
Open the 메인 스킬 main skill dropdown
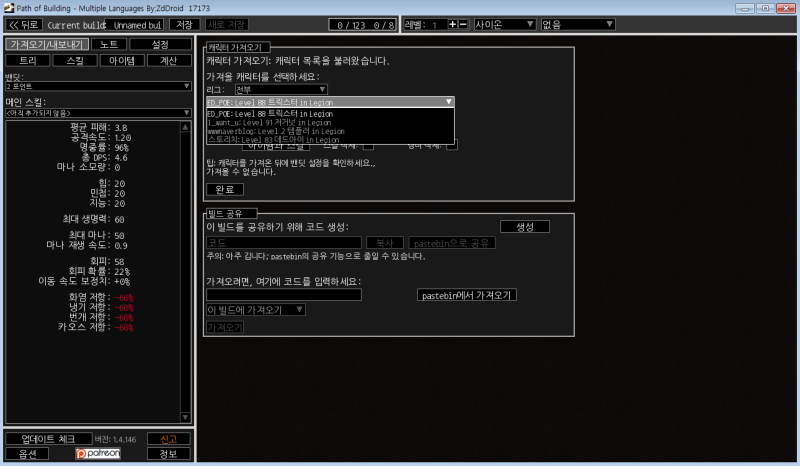(98, 113)
